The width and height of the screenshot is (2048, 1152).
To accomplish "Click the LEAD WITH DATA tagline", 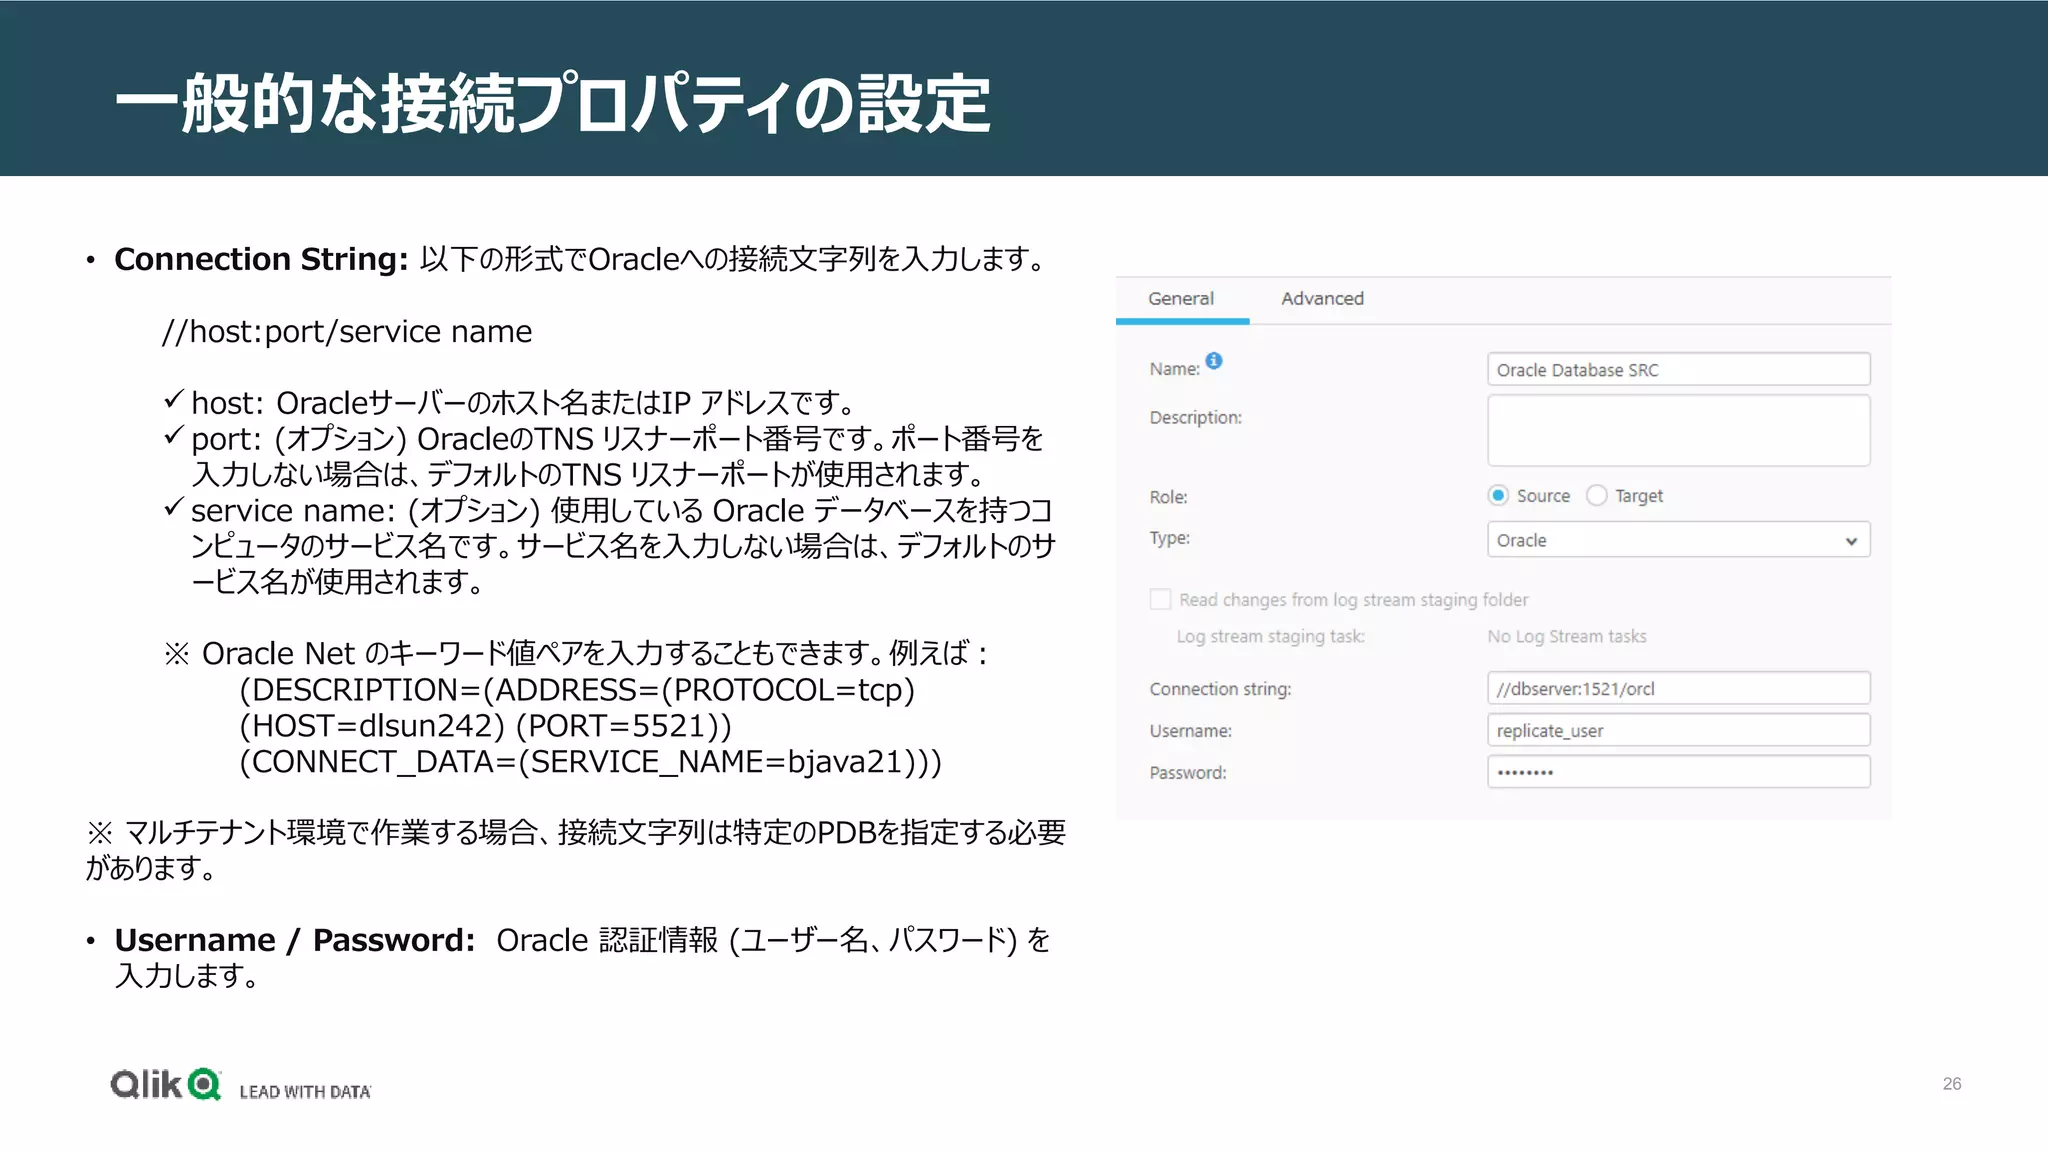I will tap(305, 1092).
